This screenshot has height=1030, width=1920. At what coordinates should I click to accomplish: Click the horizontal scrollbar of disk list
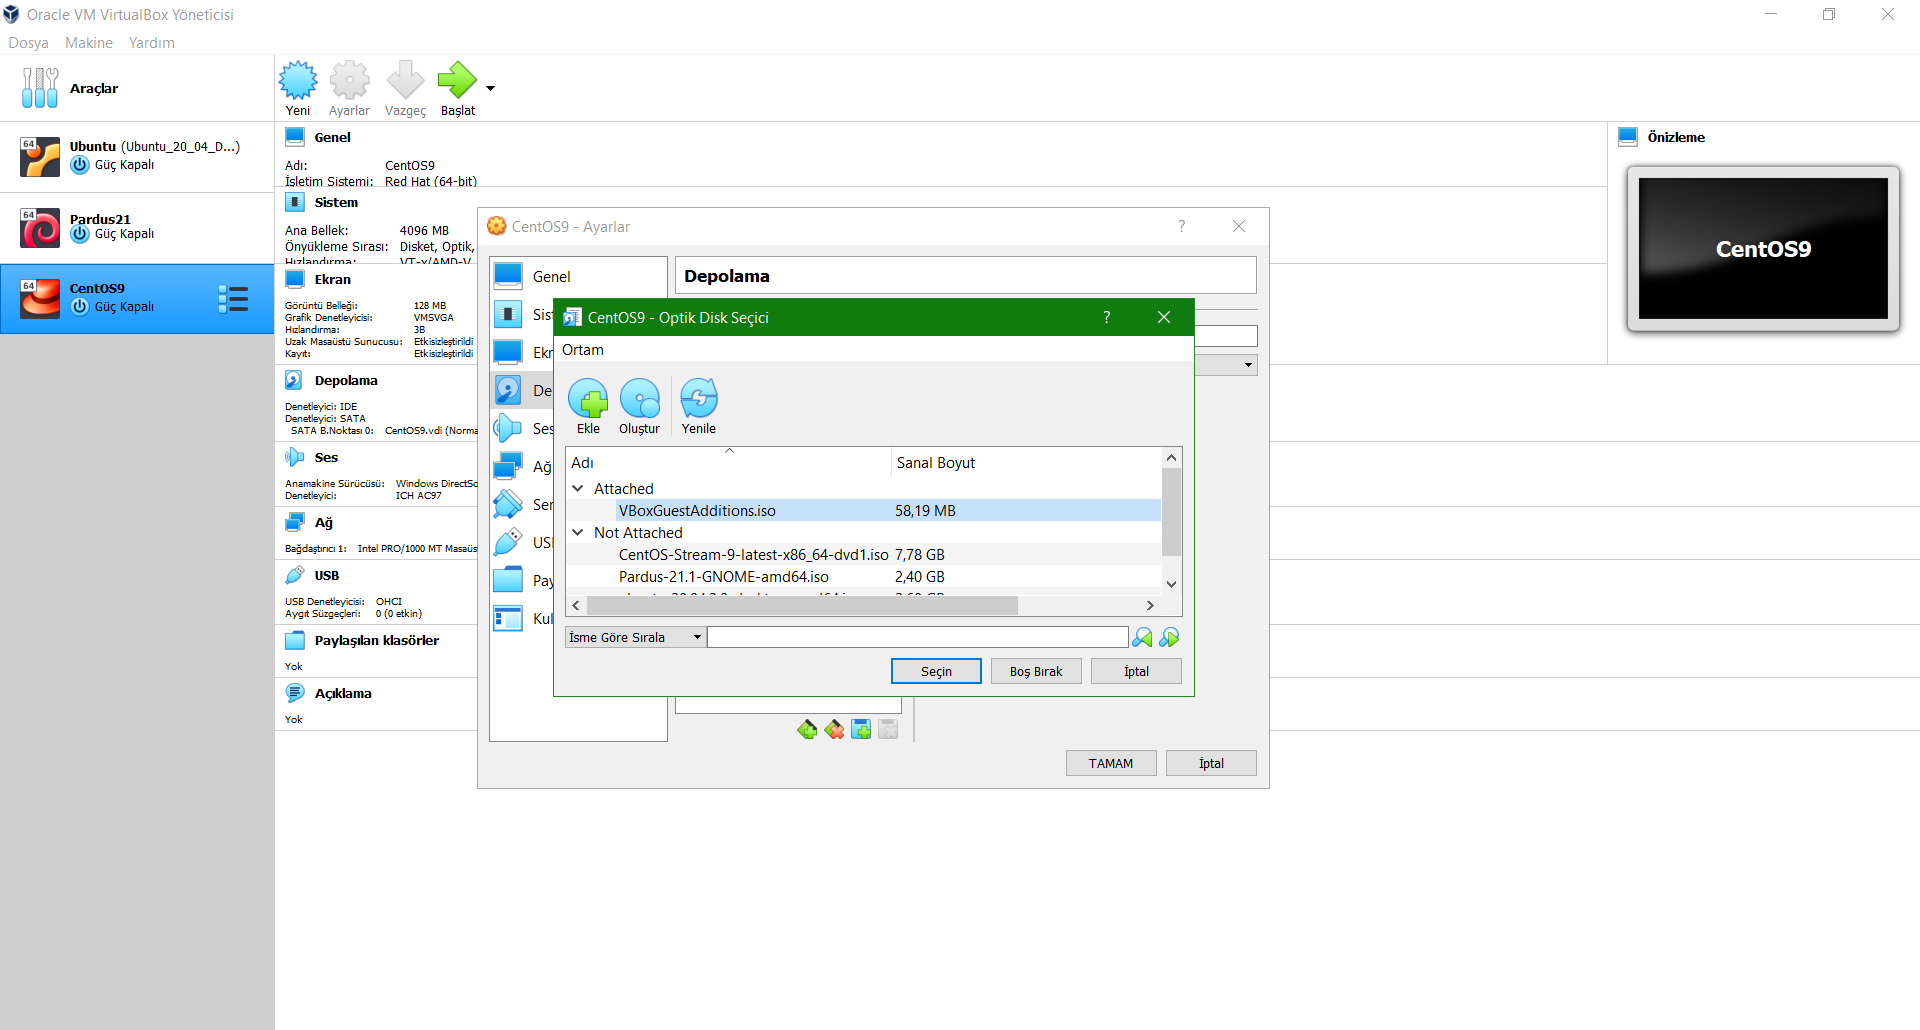pos(802,605)
